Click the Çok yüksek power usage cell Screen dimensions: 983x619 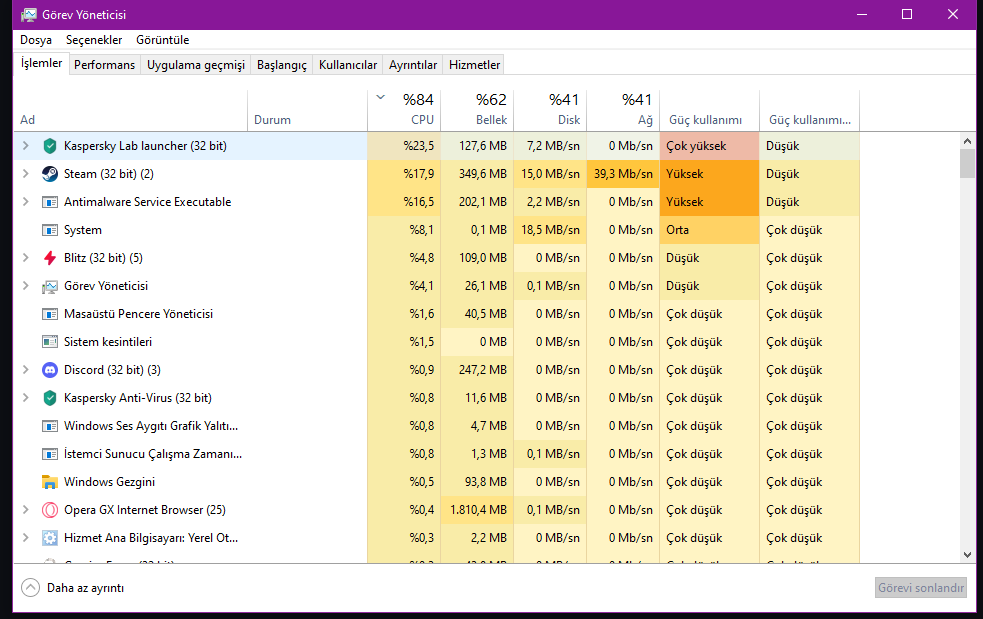(709, 146)
